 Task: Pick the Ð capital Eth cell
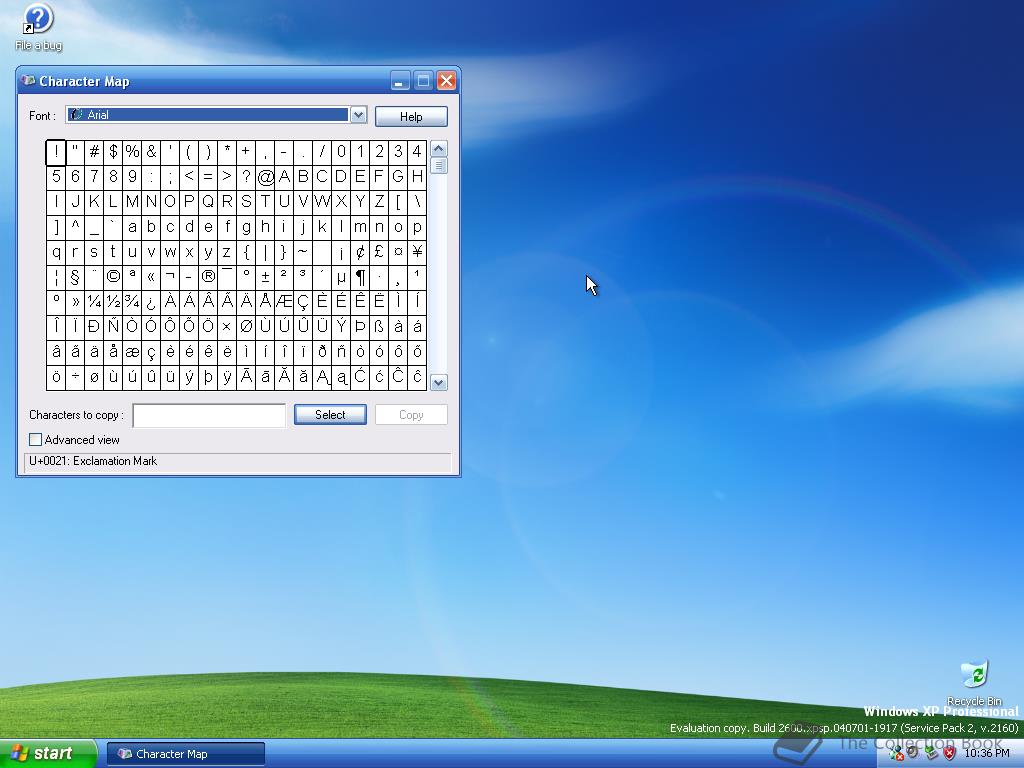94,327
